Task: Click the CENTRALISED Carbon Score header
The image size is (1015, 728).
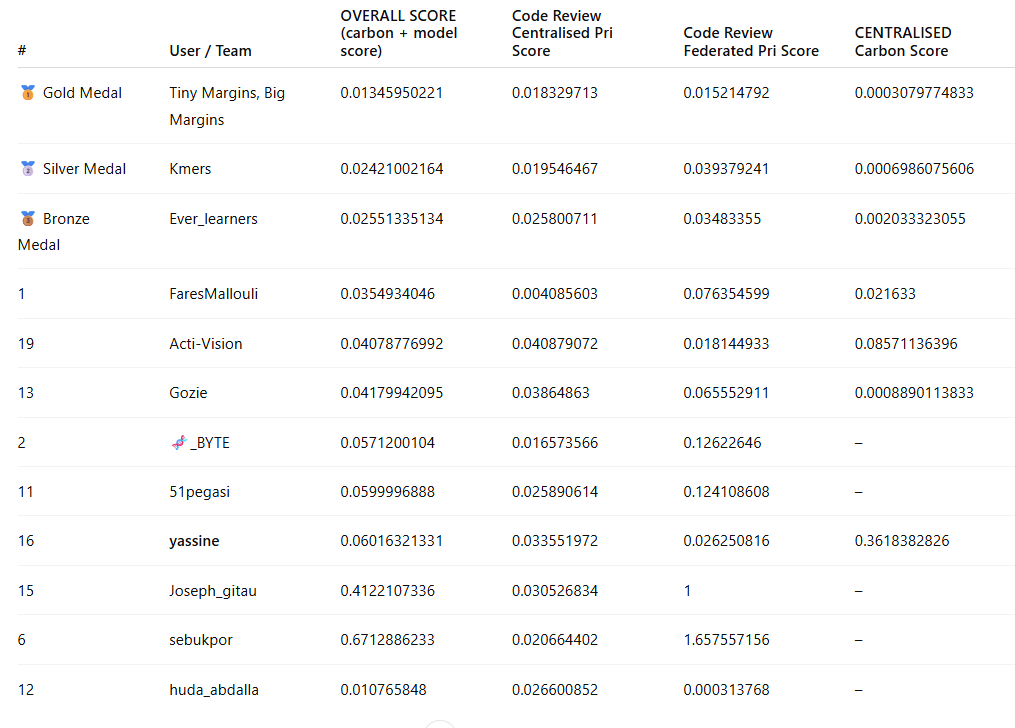Action: (902, 42)
